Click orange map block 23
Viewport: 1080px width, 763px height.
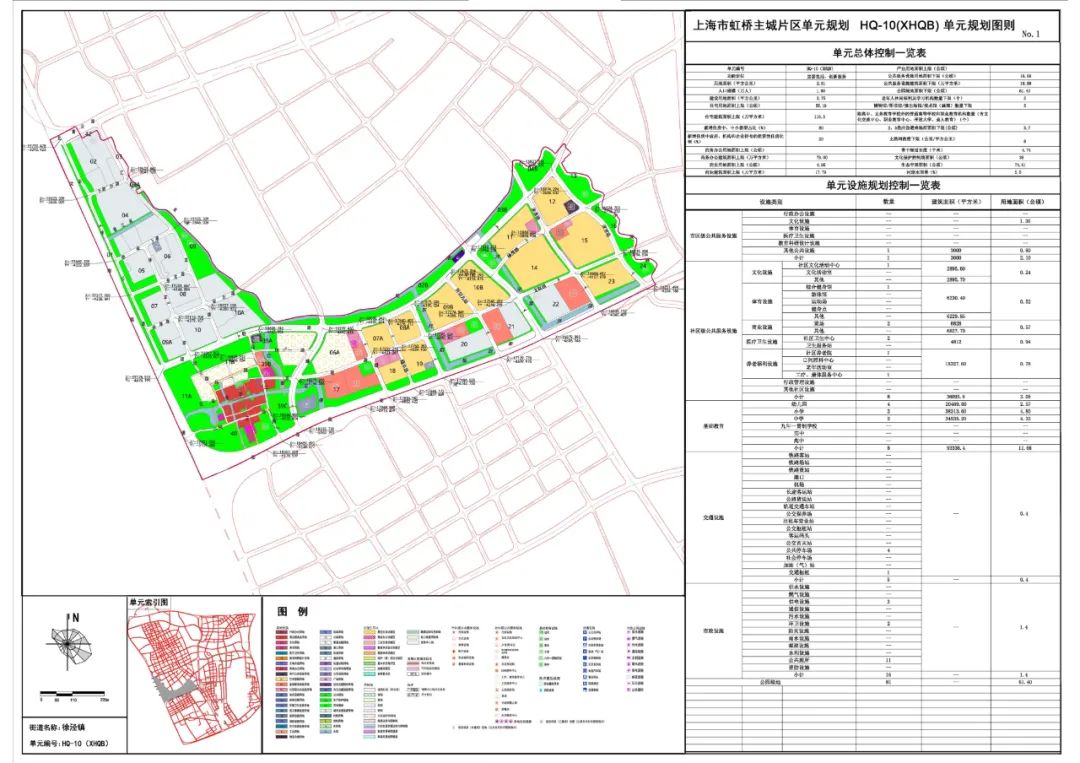coord(611,281)
